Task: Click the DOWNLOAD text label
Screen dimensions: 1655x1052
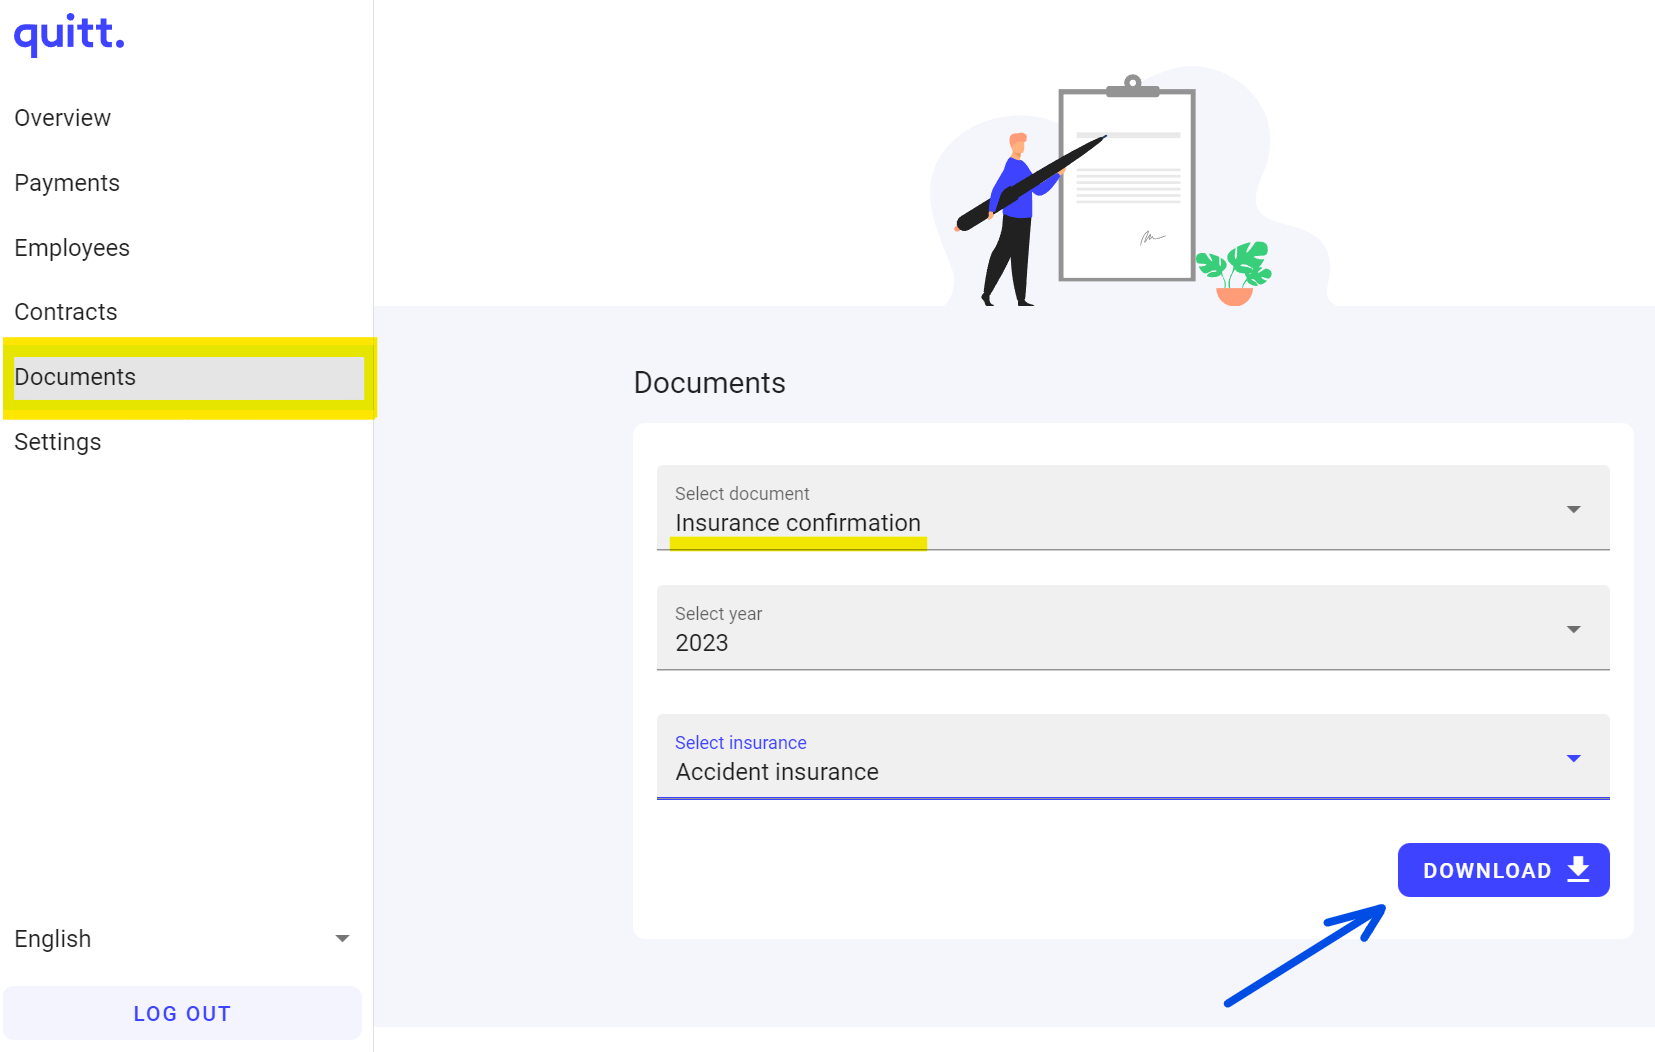Action: [x=1486, y=871]
